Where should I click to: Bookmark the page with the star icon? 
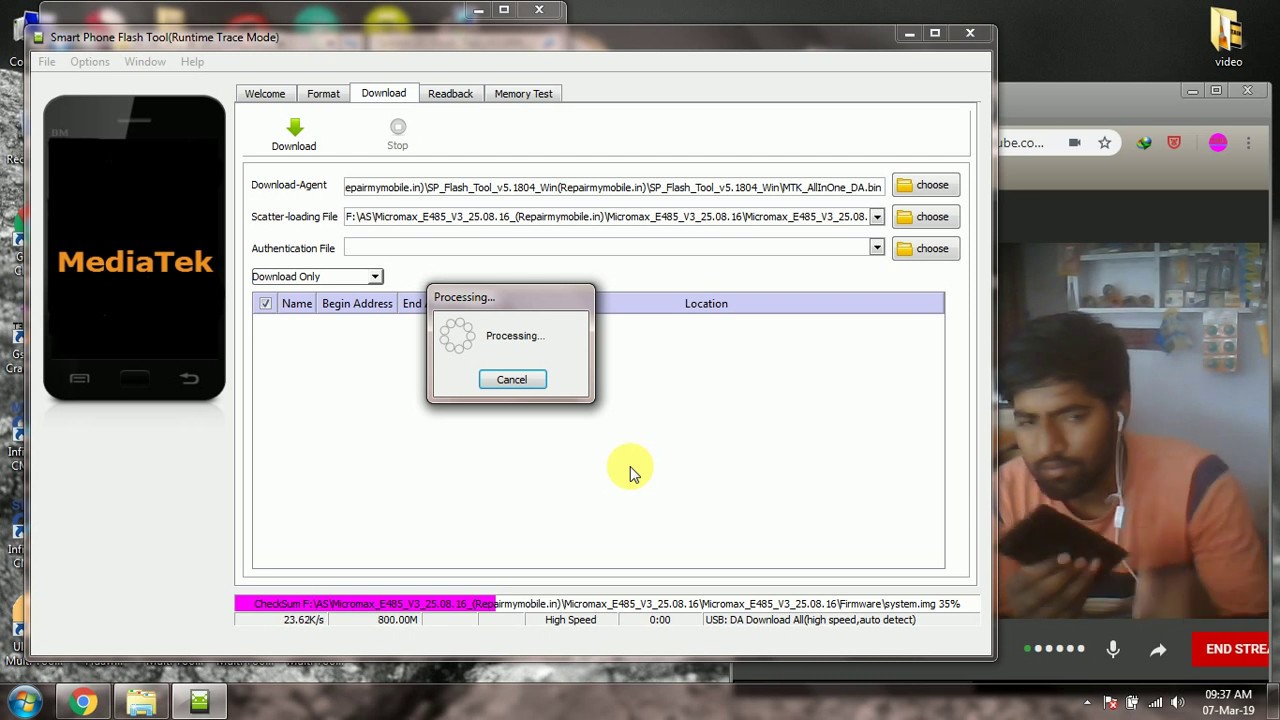coord(1104,143)
